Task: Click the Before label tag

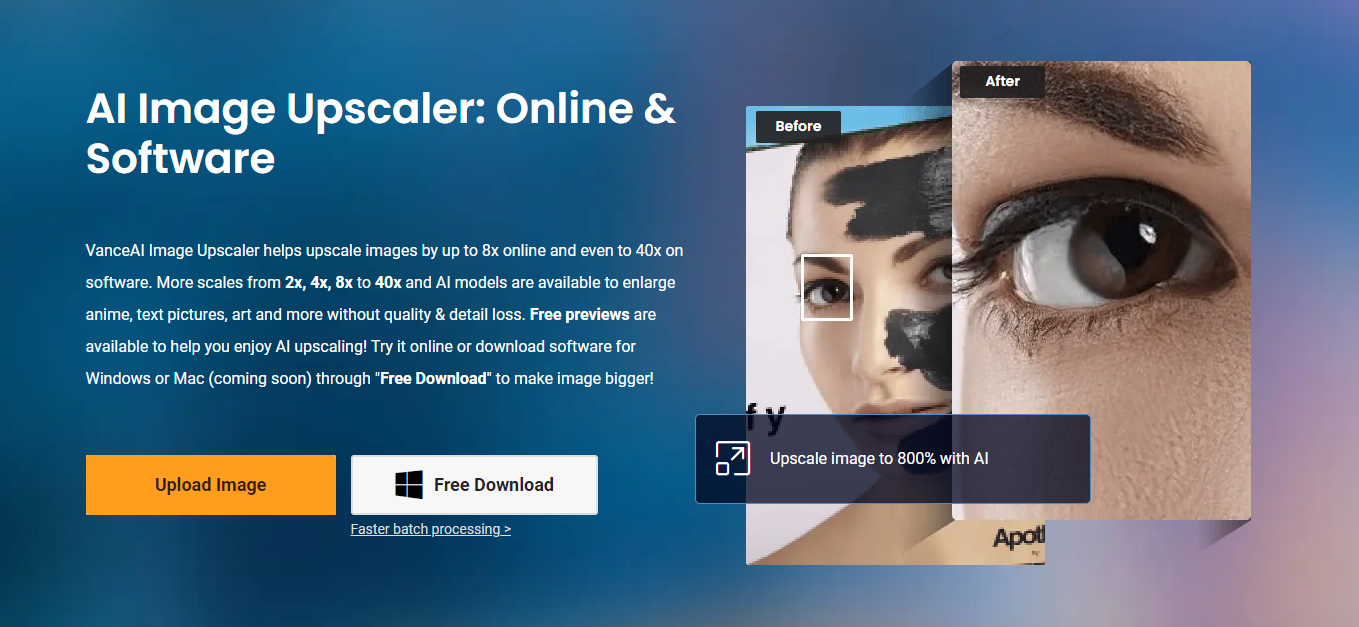Action: click(798, 126)
